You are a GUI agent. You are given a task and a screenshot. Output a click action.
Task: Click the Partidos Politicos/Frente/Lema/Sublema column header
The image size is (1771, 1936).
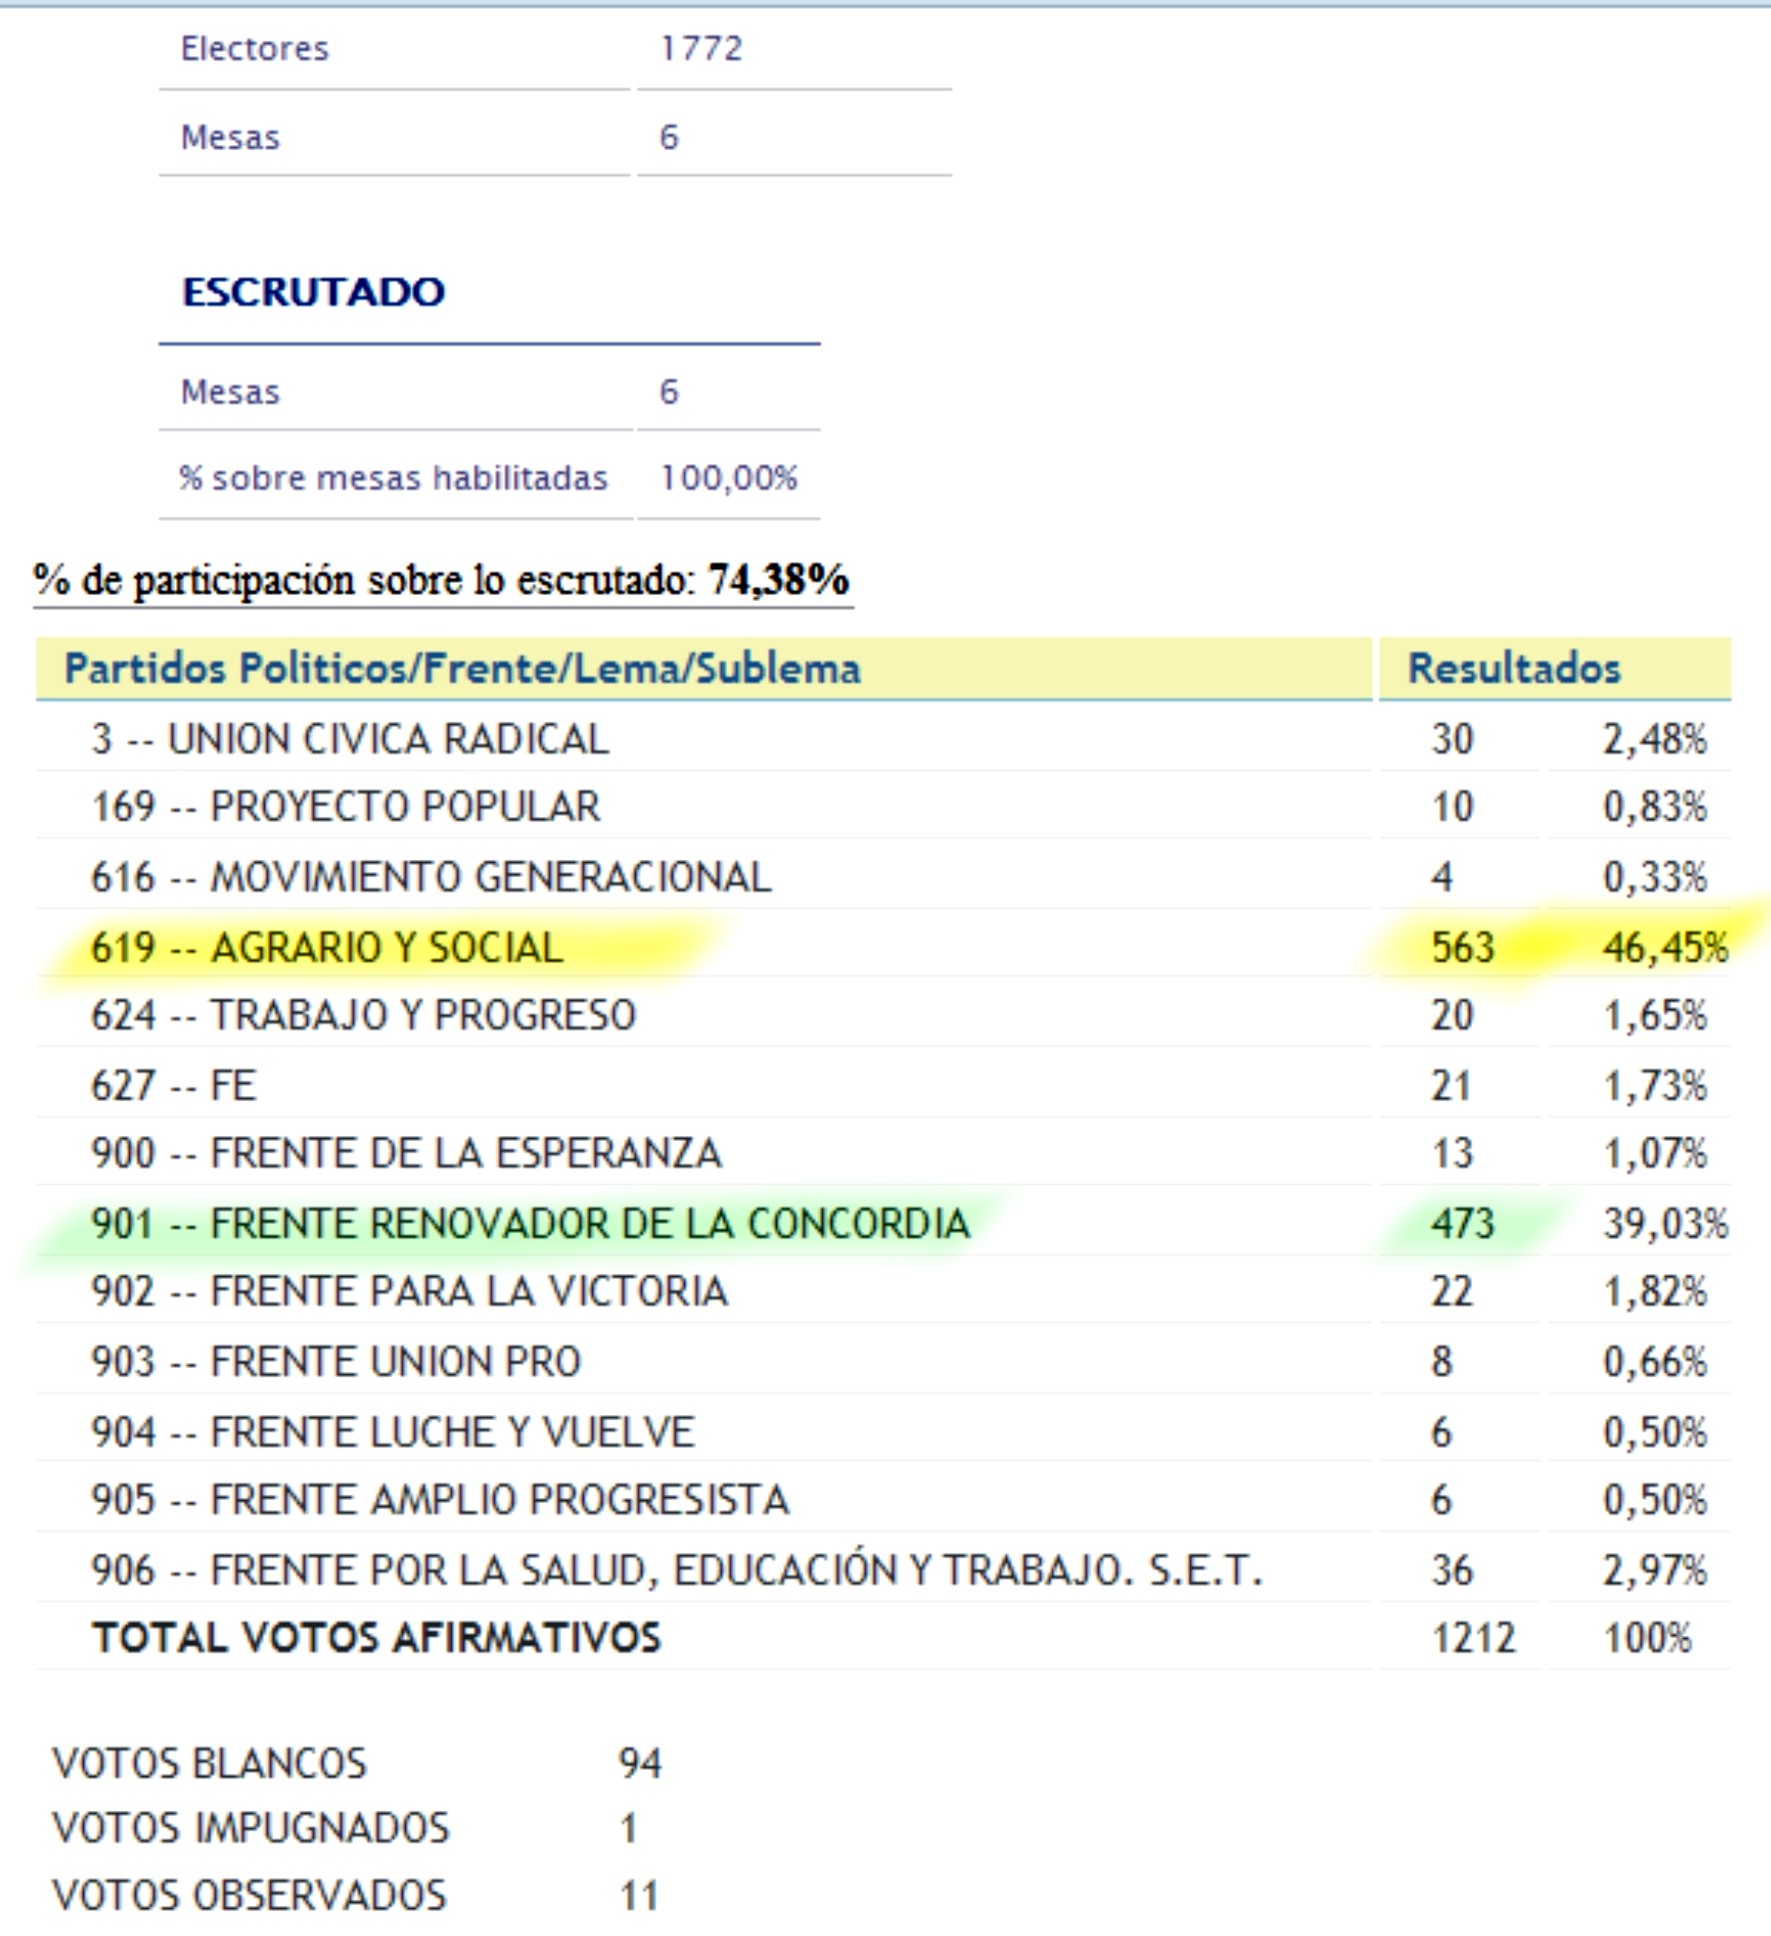[462, 668]
